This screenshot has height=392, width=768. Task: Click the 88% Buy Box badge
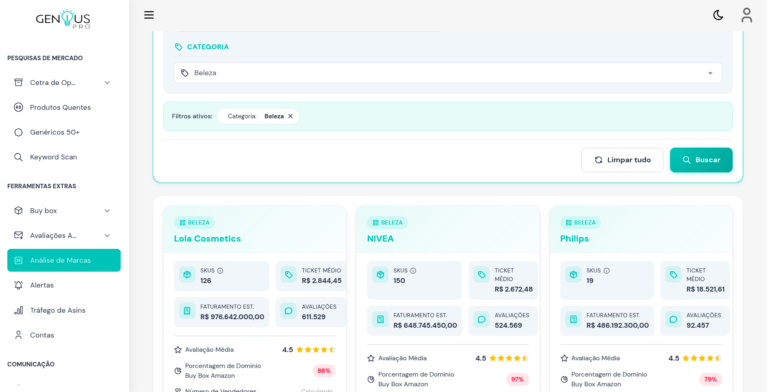click(324, 371)
